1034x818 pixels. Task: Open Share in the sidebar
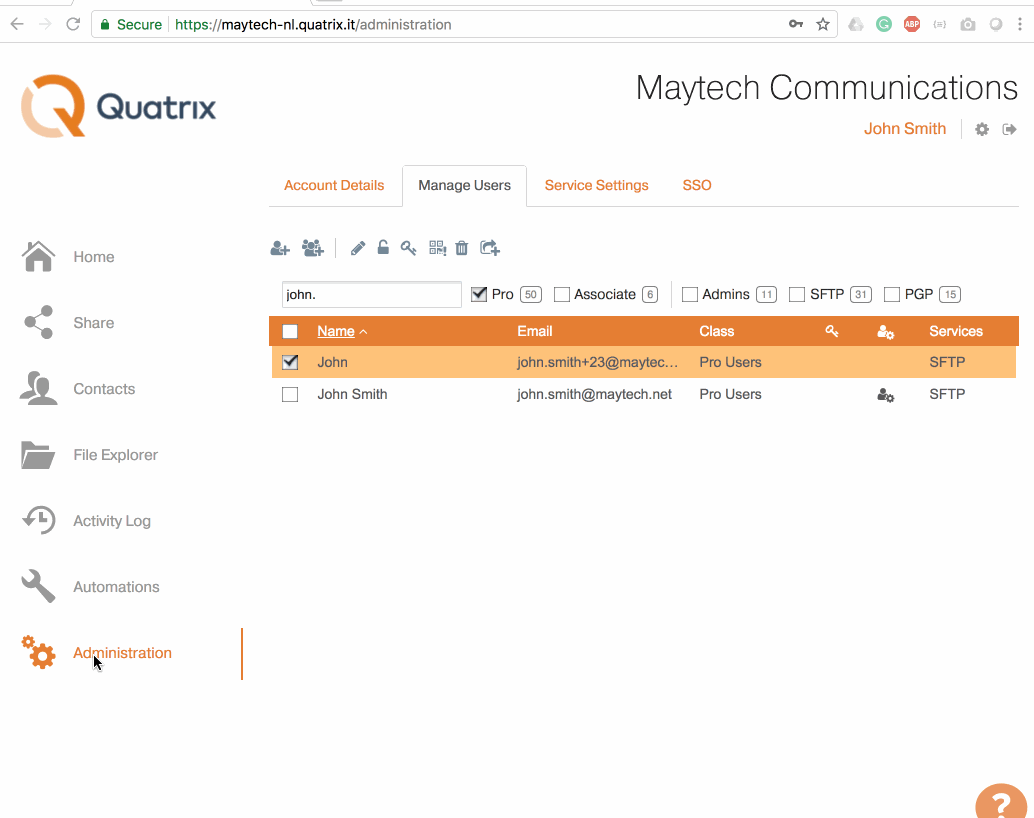(94, 323)
